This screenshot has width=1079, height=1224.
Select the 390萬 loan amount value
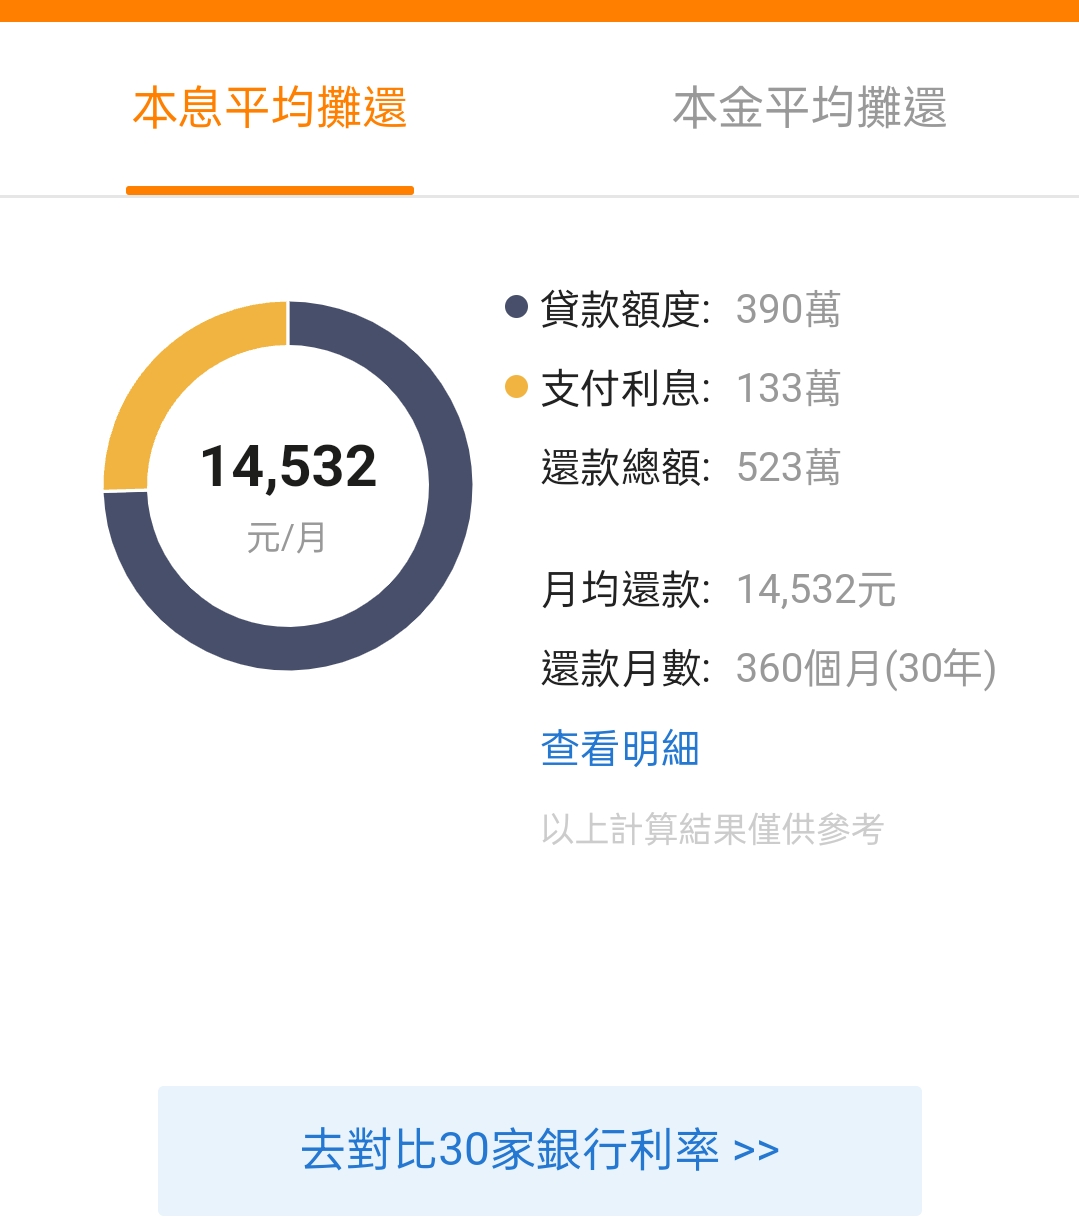pos(788,310)
